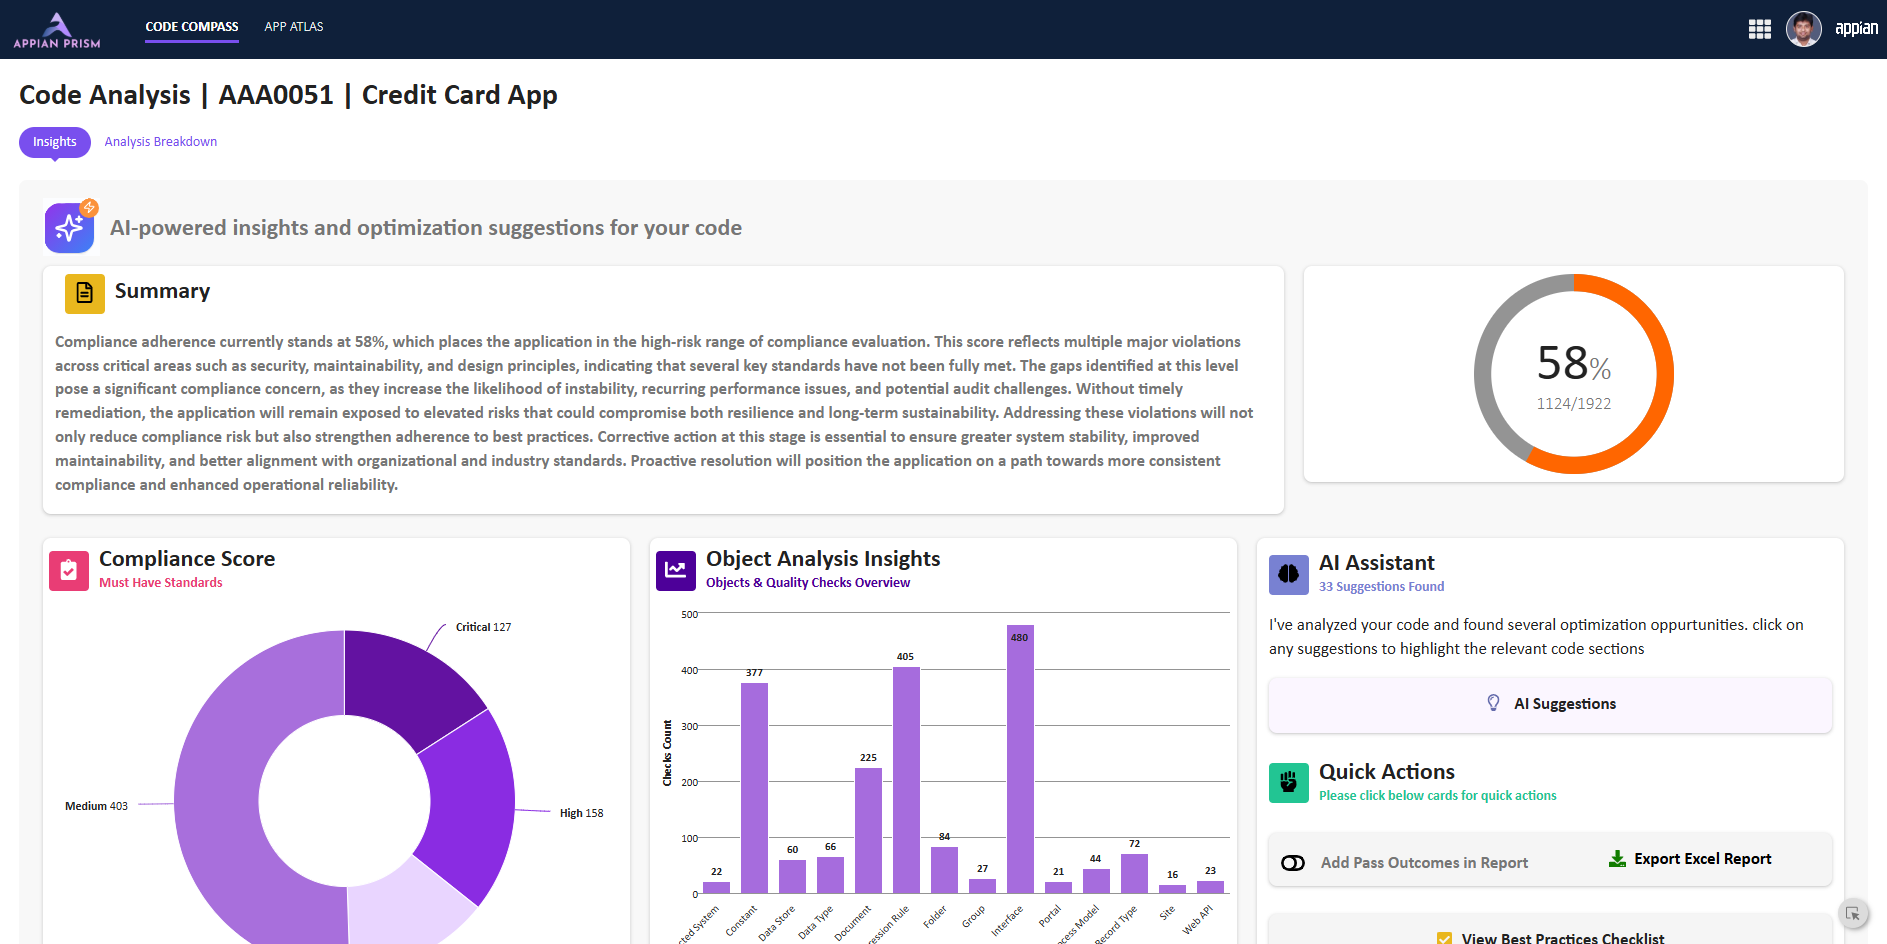
Task: Click the View Best Practices Checklist checkbox
Action: pos(1444,938)
